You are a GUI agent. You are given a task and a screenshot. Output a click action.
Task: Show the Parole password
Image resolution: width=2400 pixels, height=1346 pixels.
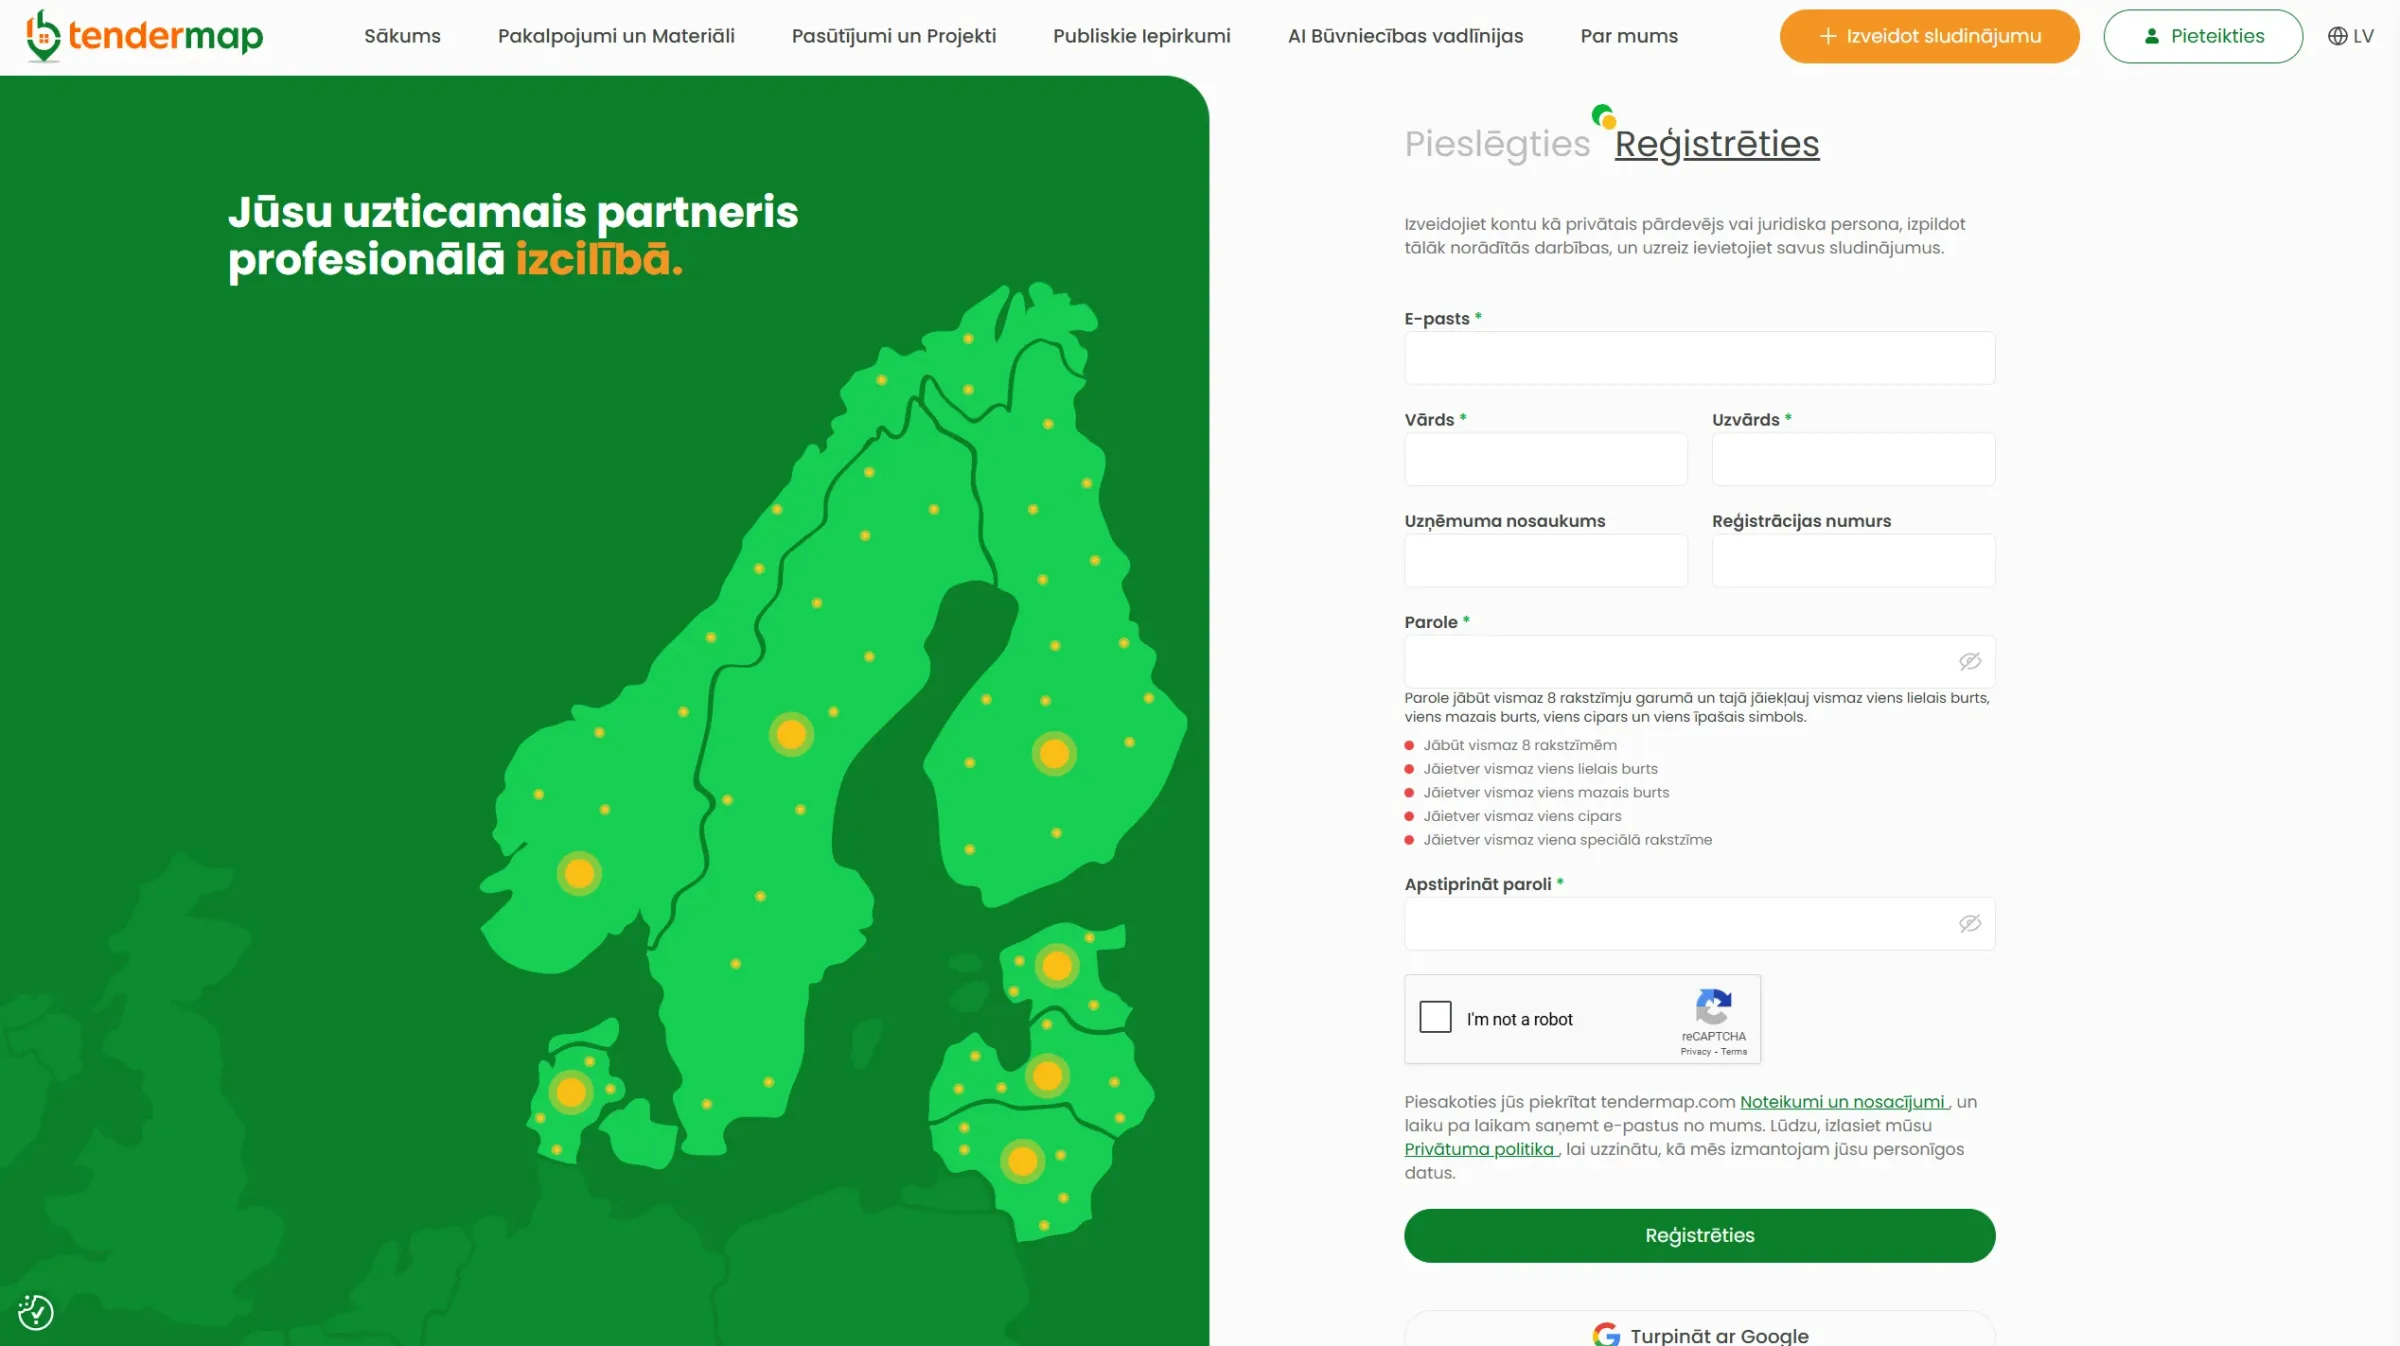(x=1969, y=661)
